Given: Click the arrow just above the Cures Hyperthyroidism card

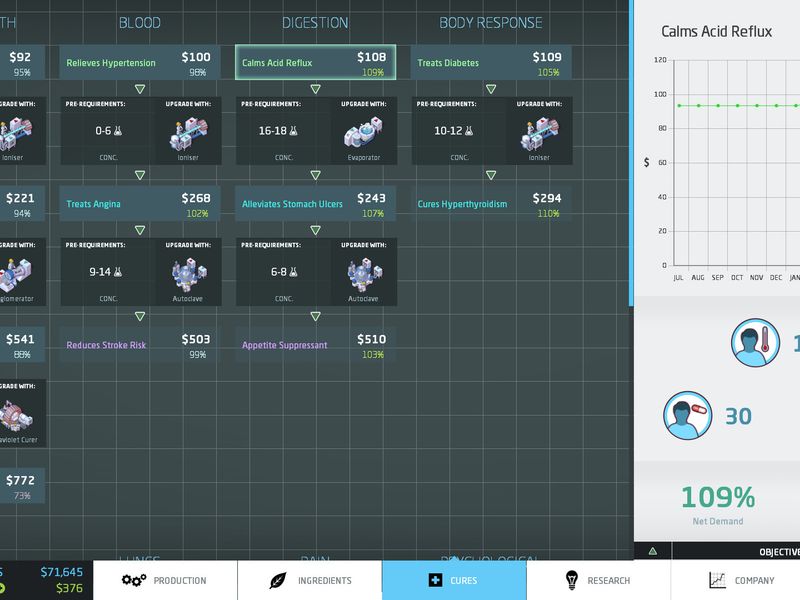Looking at the screenshot, I should (x=491, y=175).
